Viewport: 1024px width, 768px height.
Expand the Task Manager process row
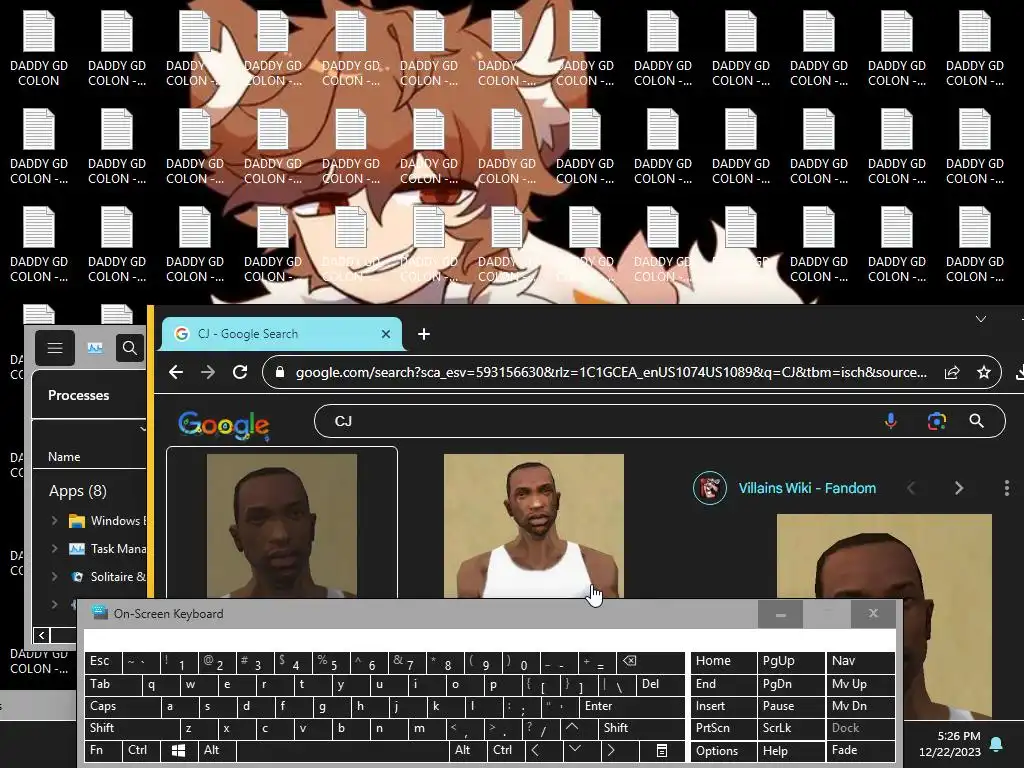point(55,549)
